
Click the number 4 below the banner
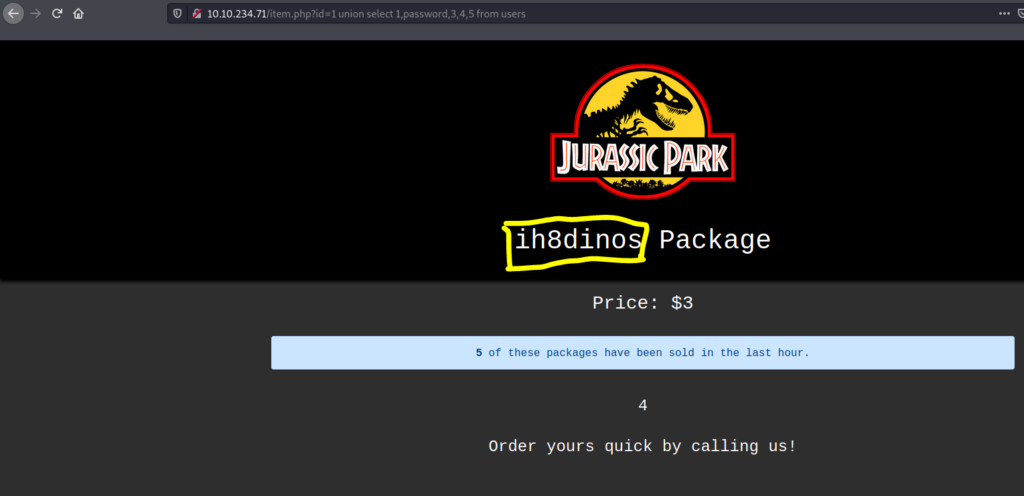642,405
